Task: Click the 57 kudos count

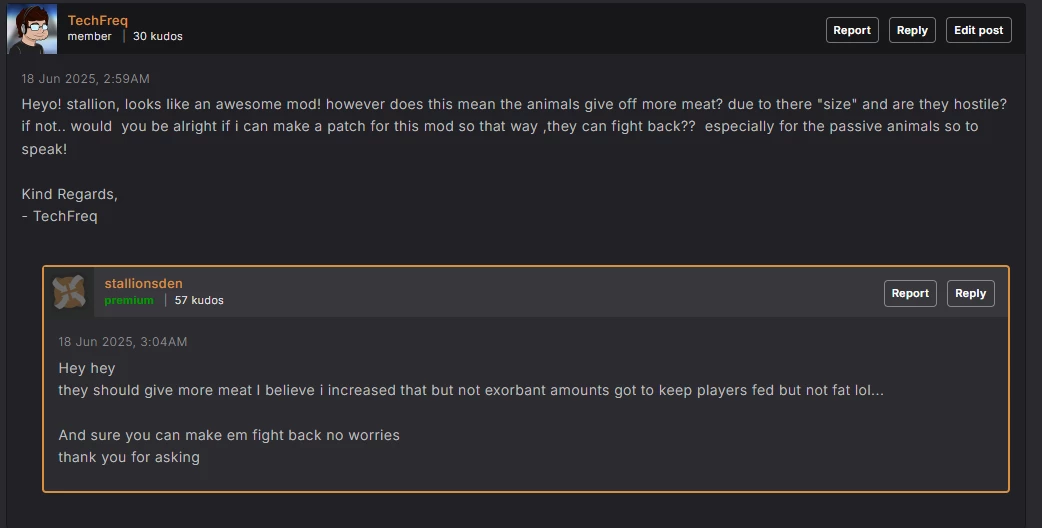Action: click(199, 300)
